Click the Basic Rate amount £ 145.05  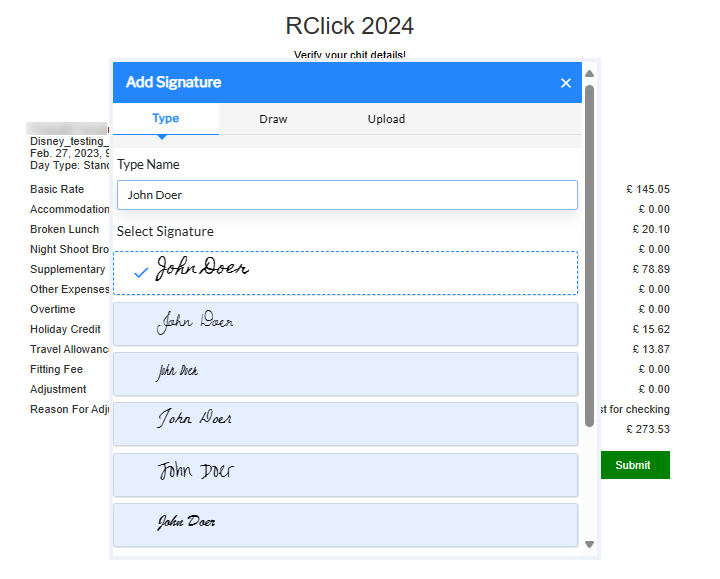(647, 189)
